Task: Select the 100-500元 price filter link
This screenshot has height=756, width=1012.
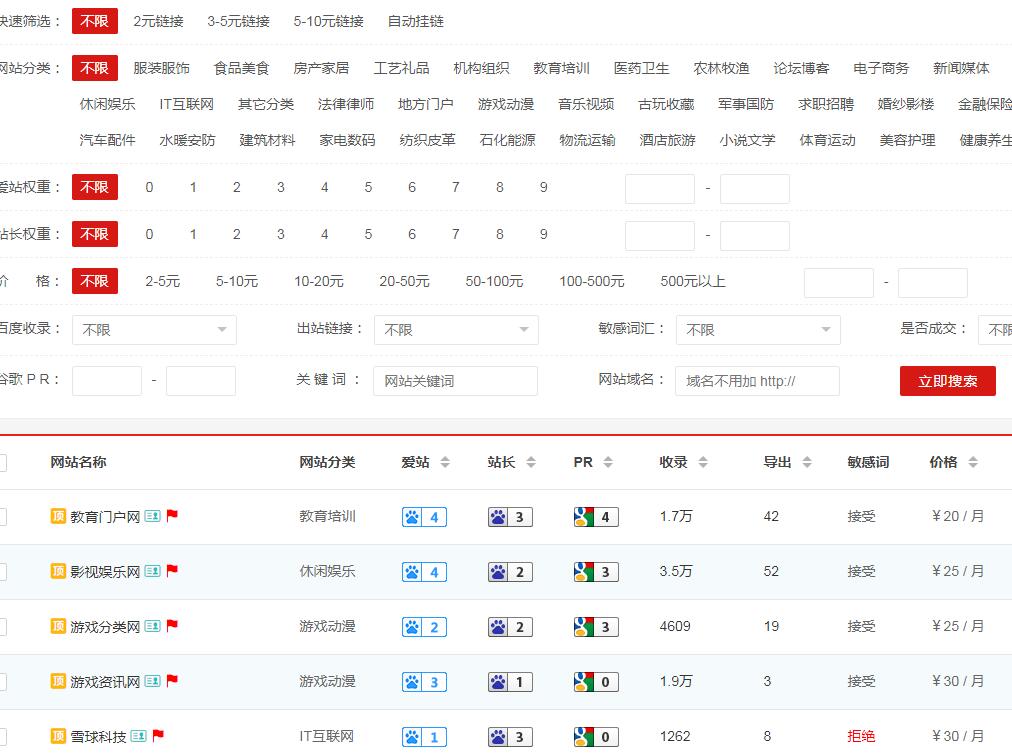Action: (592, 281)
